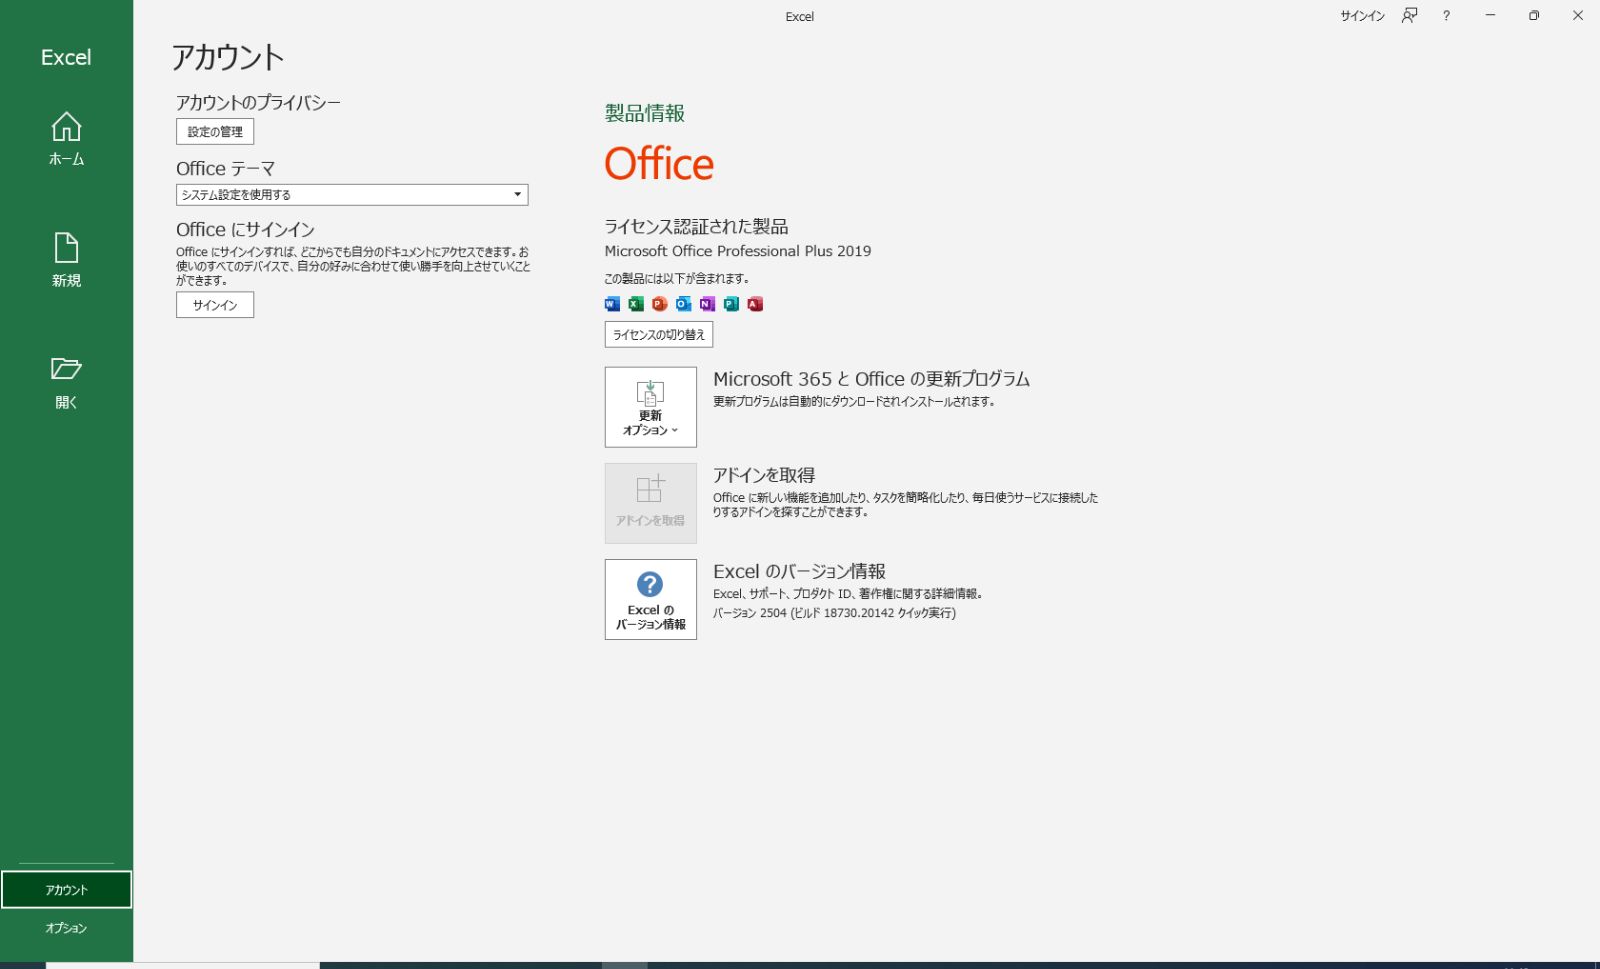Click the feedback person icon in title bar

point(1409,16)
